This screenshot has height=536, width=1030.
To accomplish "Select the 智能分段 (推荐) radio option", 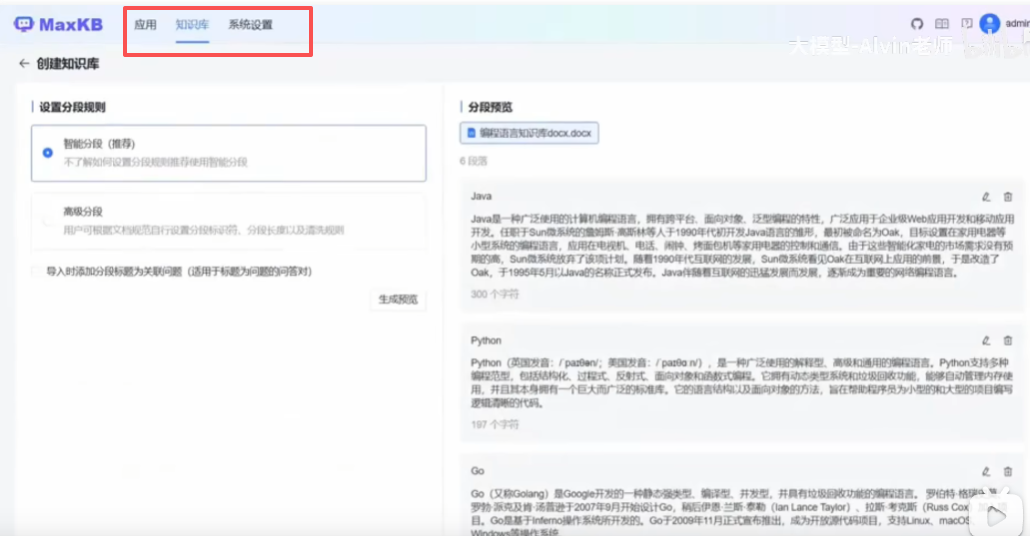I will (x=47, y=152).
